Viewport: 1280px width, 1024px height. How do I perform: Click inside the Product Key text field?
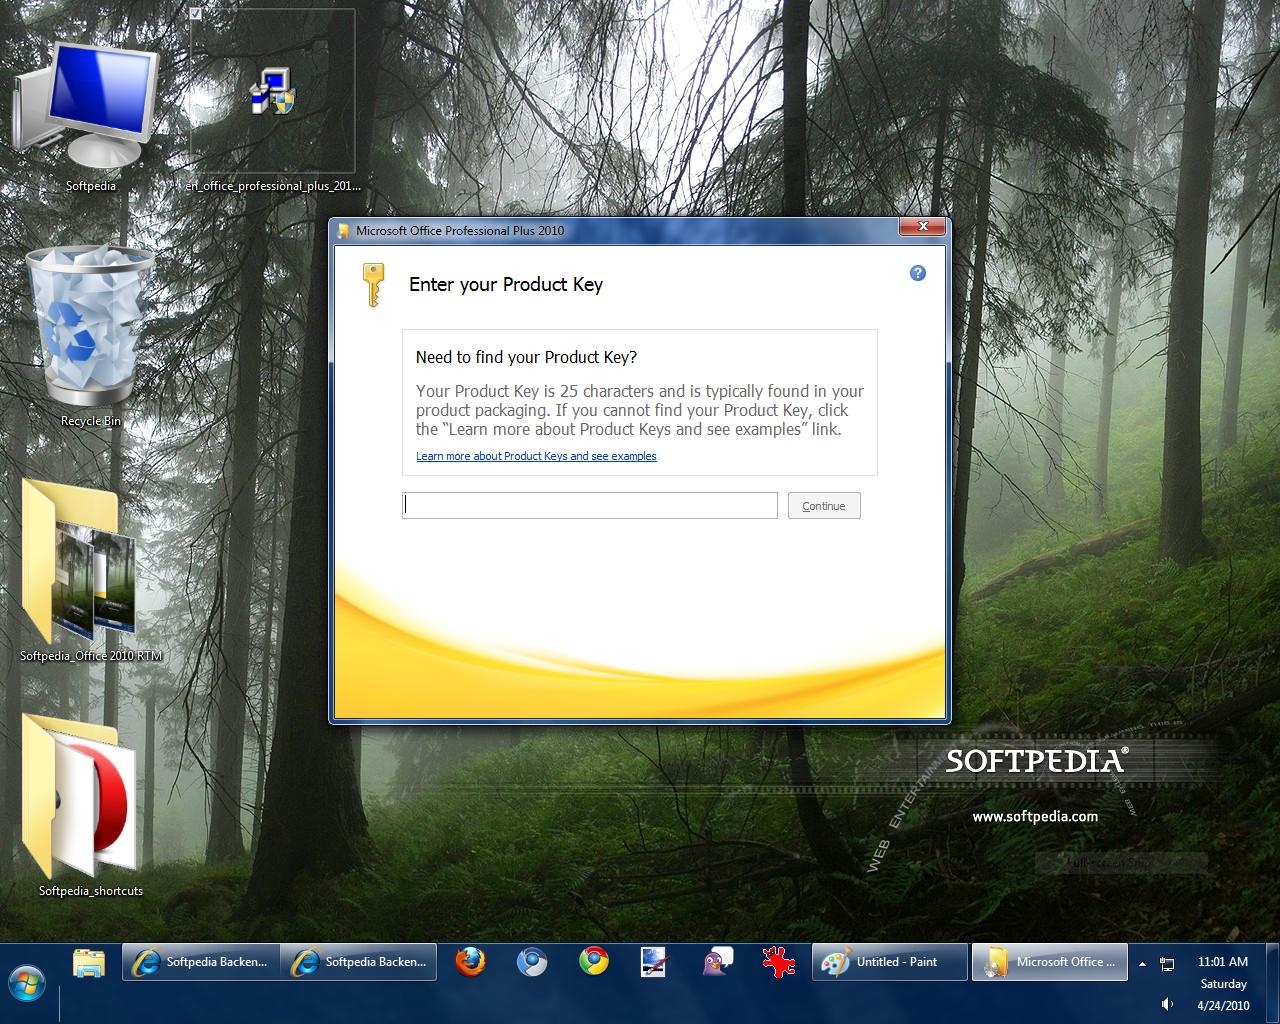(589, 506)
